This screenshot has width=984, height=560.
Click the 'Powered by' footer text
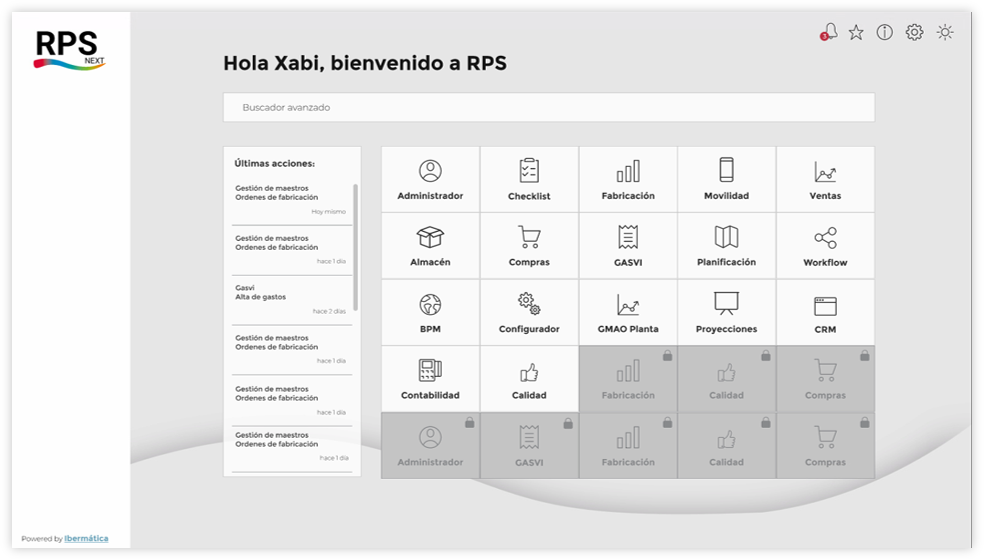coord(41,539)
